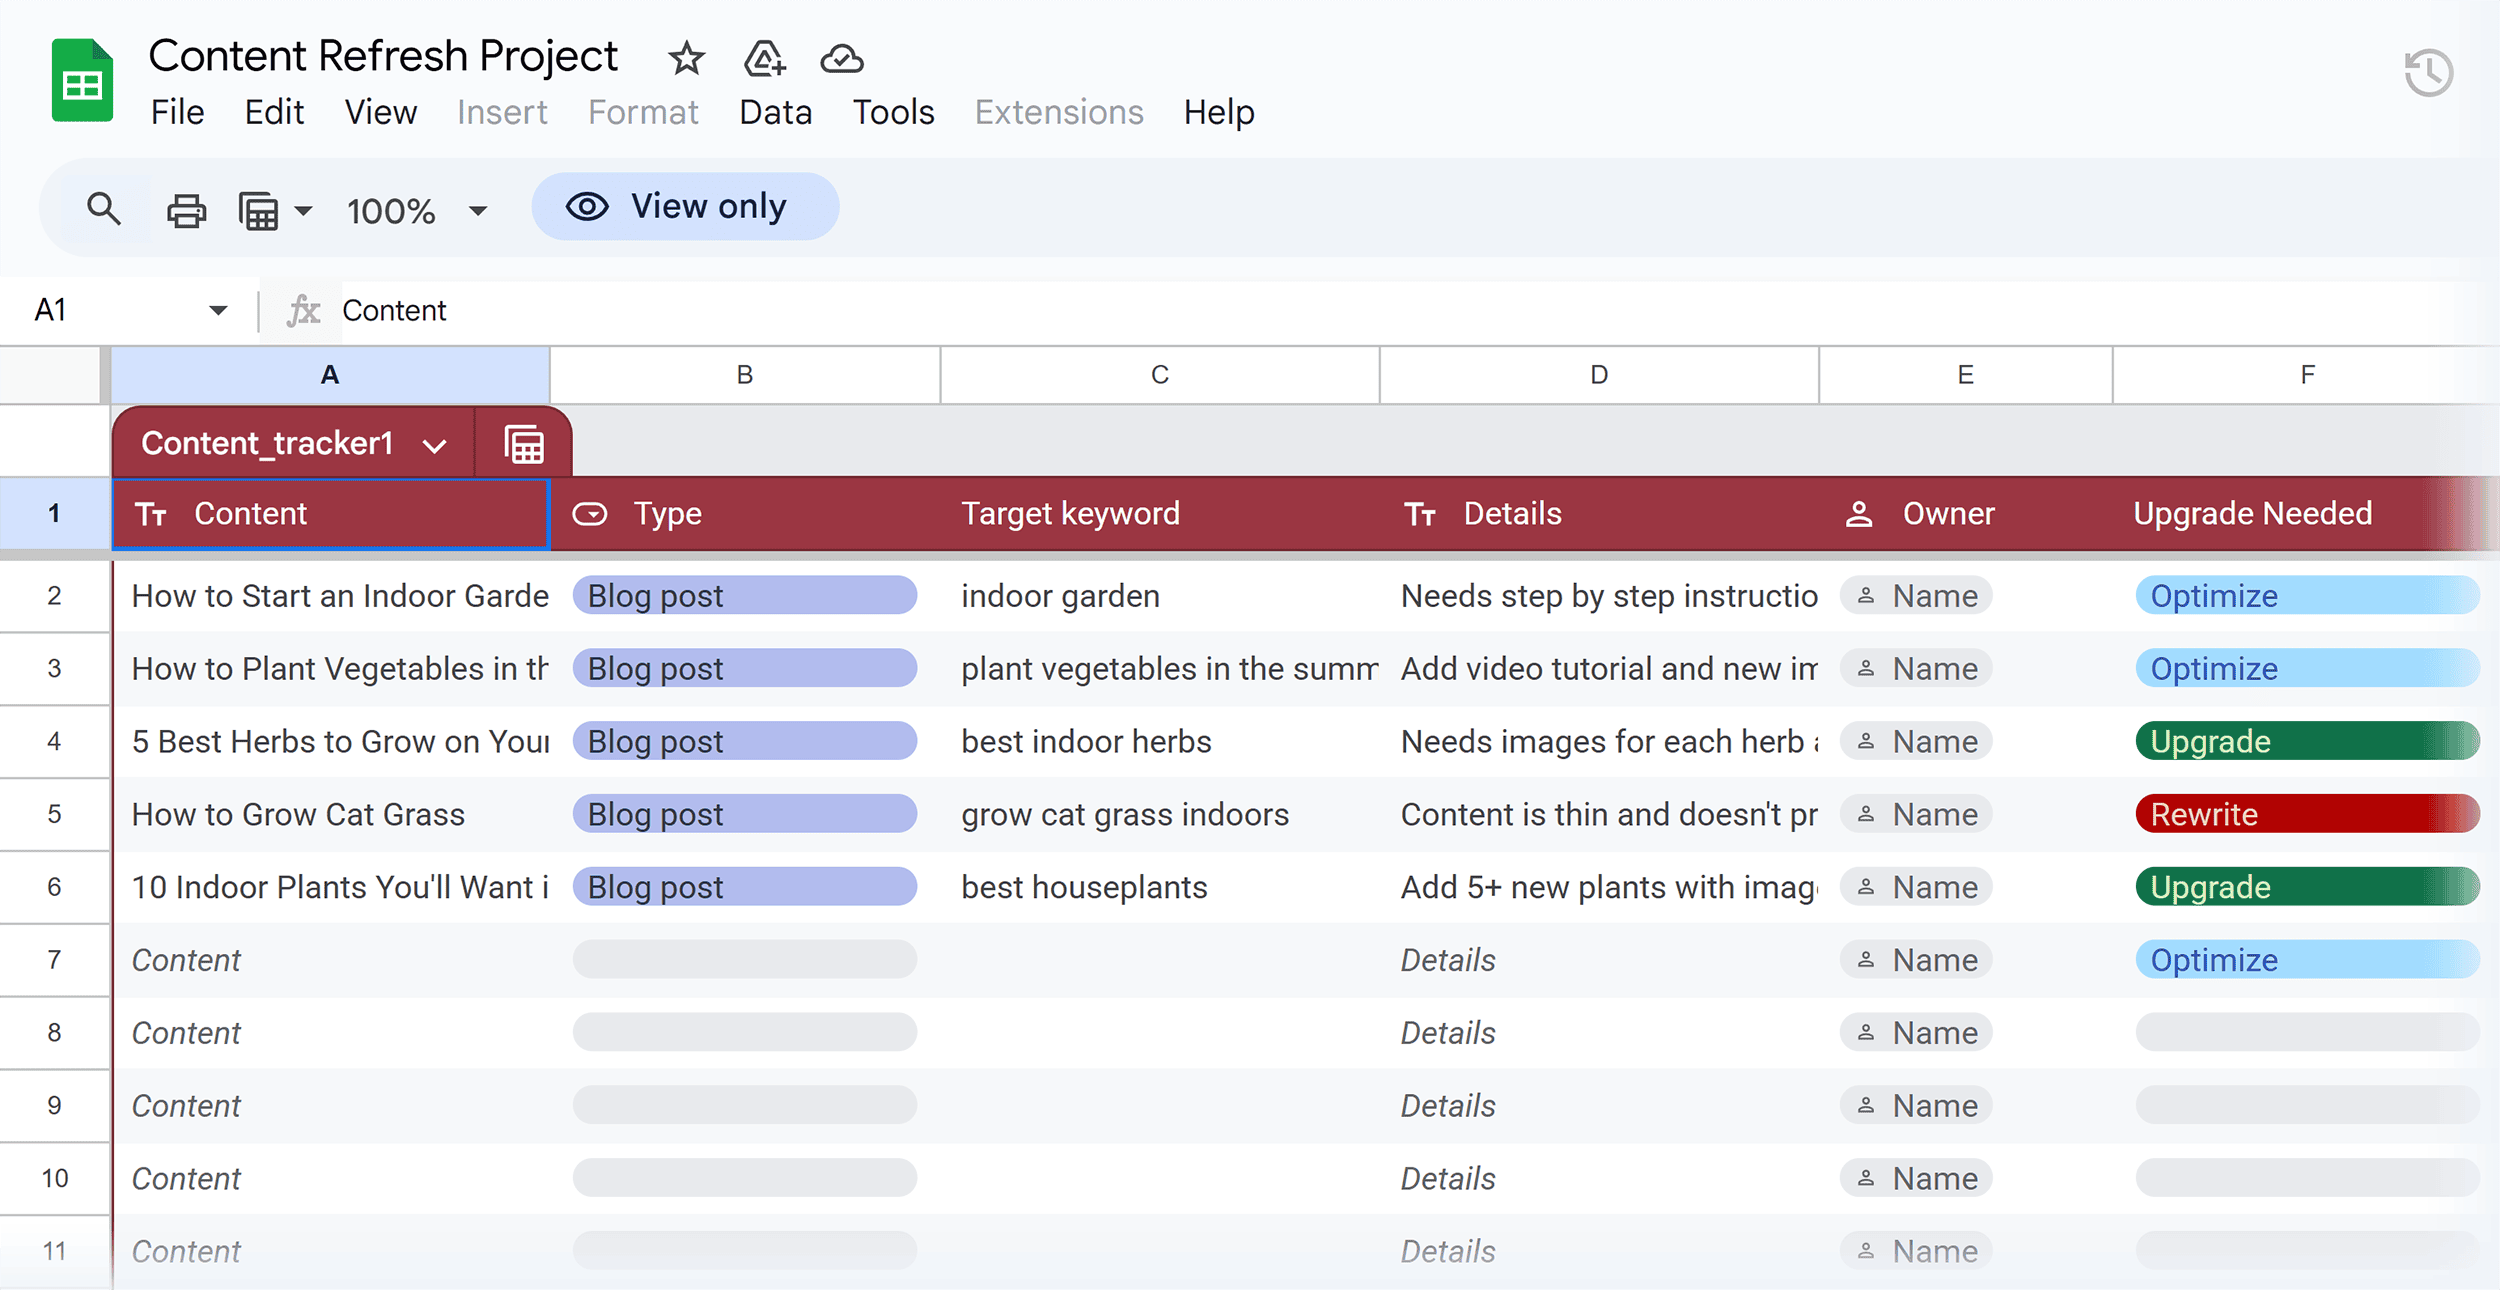Click the dropdown chip icon beside Type
This screenshot has width=2500, height=1290.
point(590,513)
